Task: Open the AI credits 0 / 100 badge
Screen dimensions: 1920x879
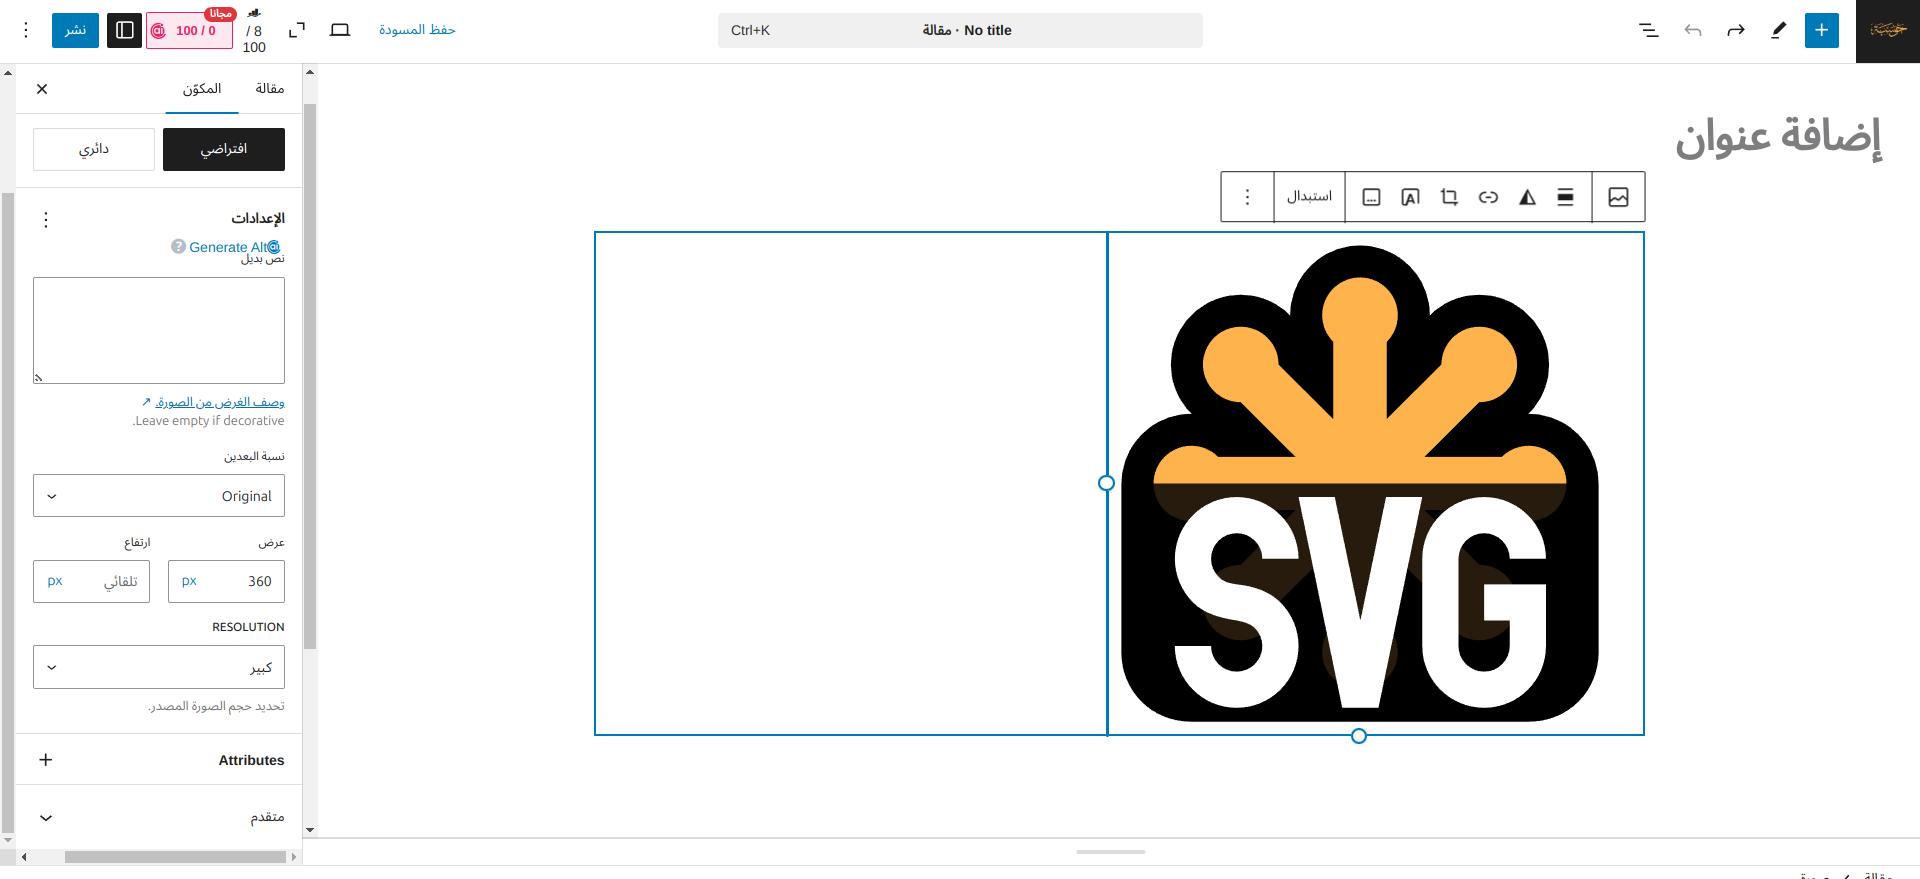Action: click(x=190, y=30)
